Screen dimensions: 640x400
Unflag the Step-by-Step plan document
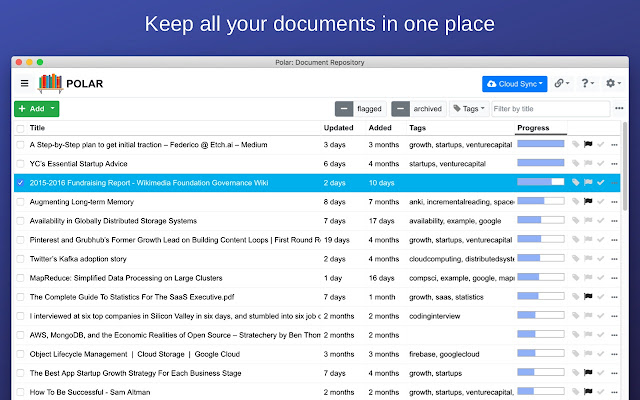tap(588, 144)
